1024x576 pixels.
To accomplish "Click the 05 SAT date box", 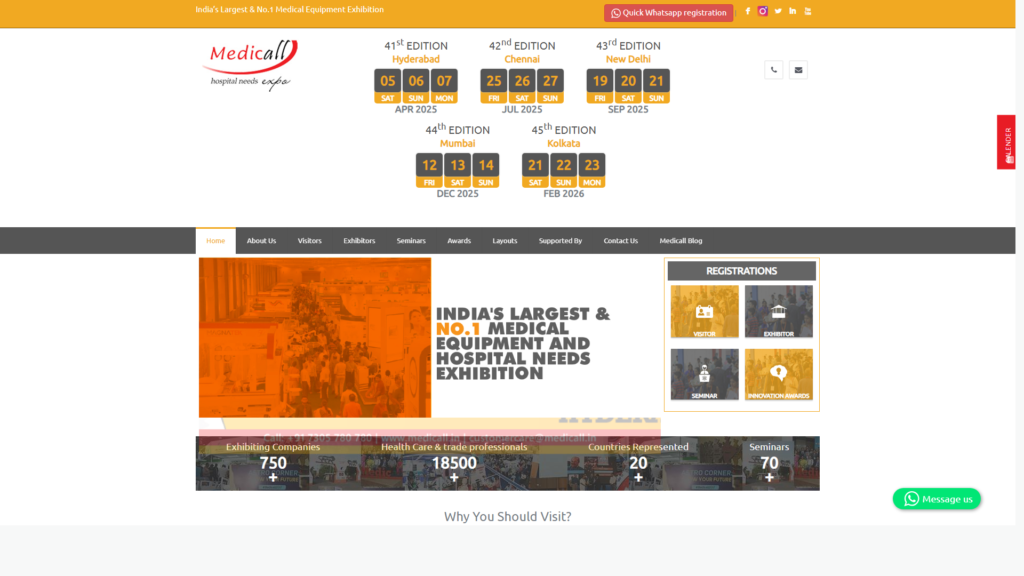I will coord(388,86).
